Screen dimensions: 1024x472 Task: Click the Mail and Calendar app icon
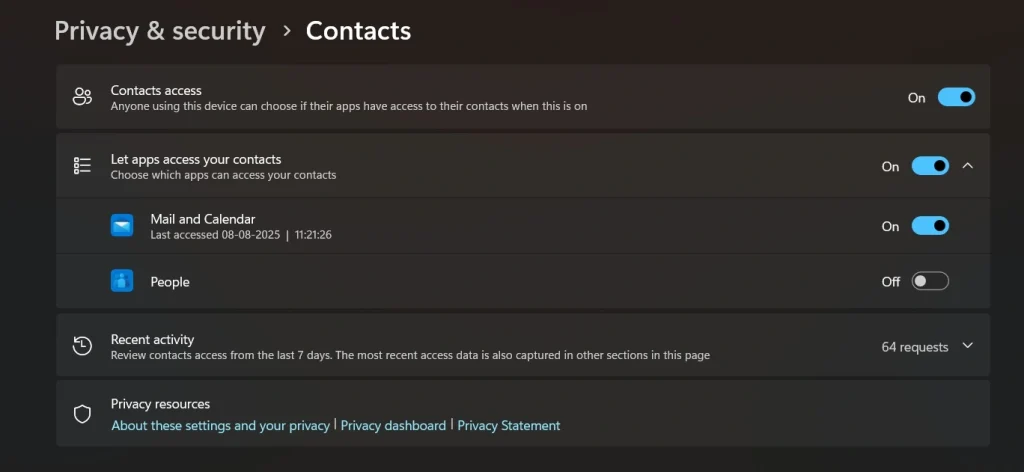pos(122,226)
